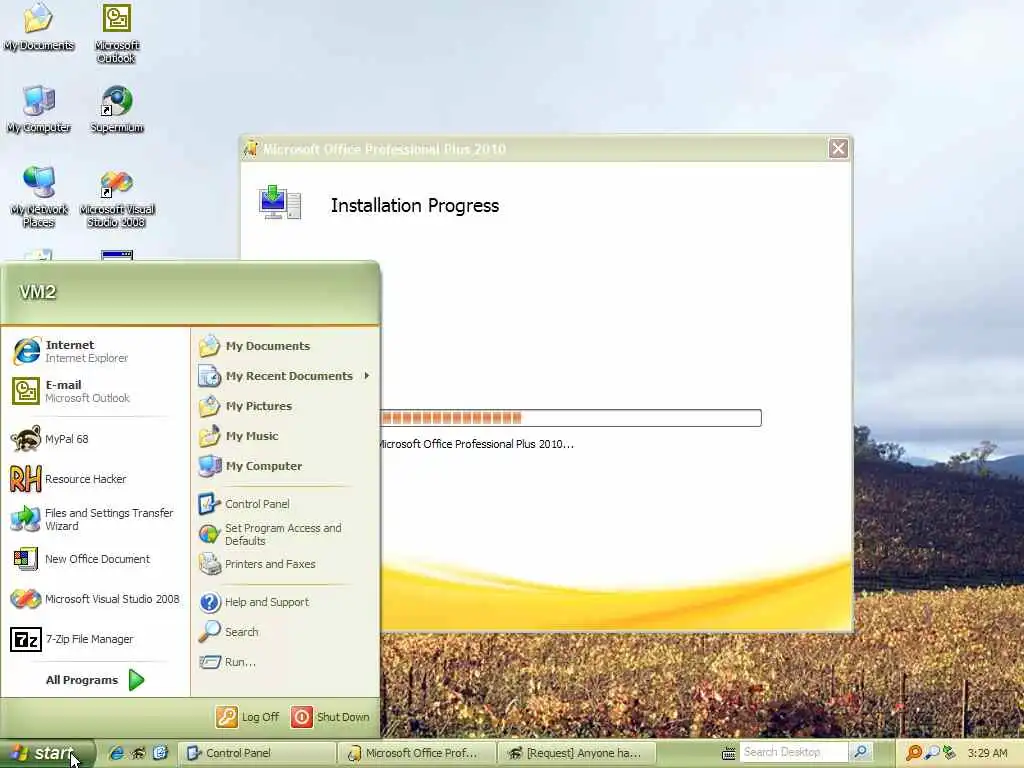Switch to Control Panel taskbar button
The image size is (1024, 768).
tap(257, 753)
